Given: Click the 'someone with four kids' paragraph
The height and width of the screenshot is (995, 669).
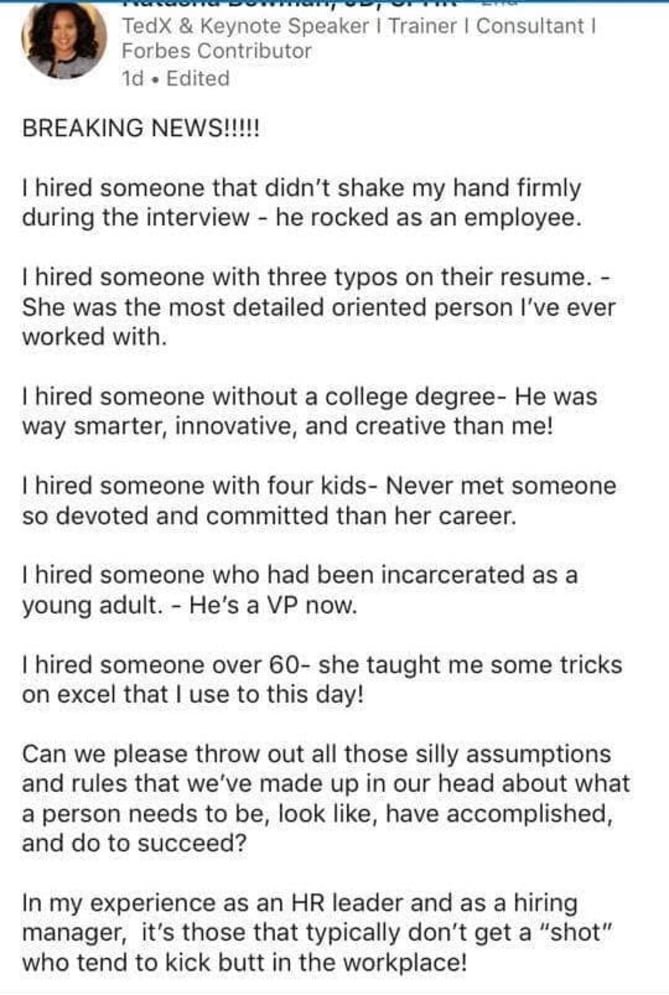Looking at the screenshot, I should pyautogui.click(x=319, y=501).
